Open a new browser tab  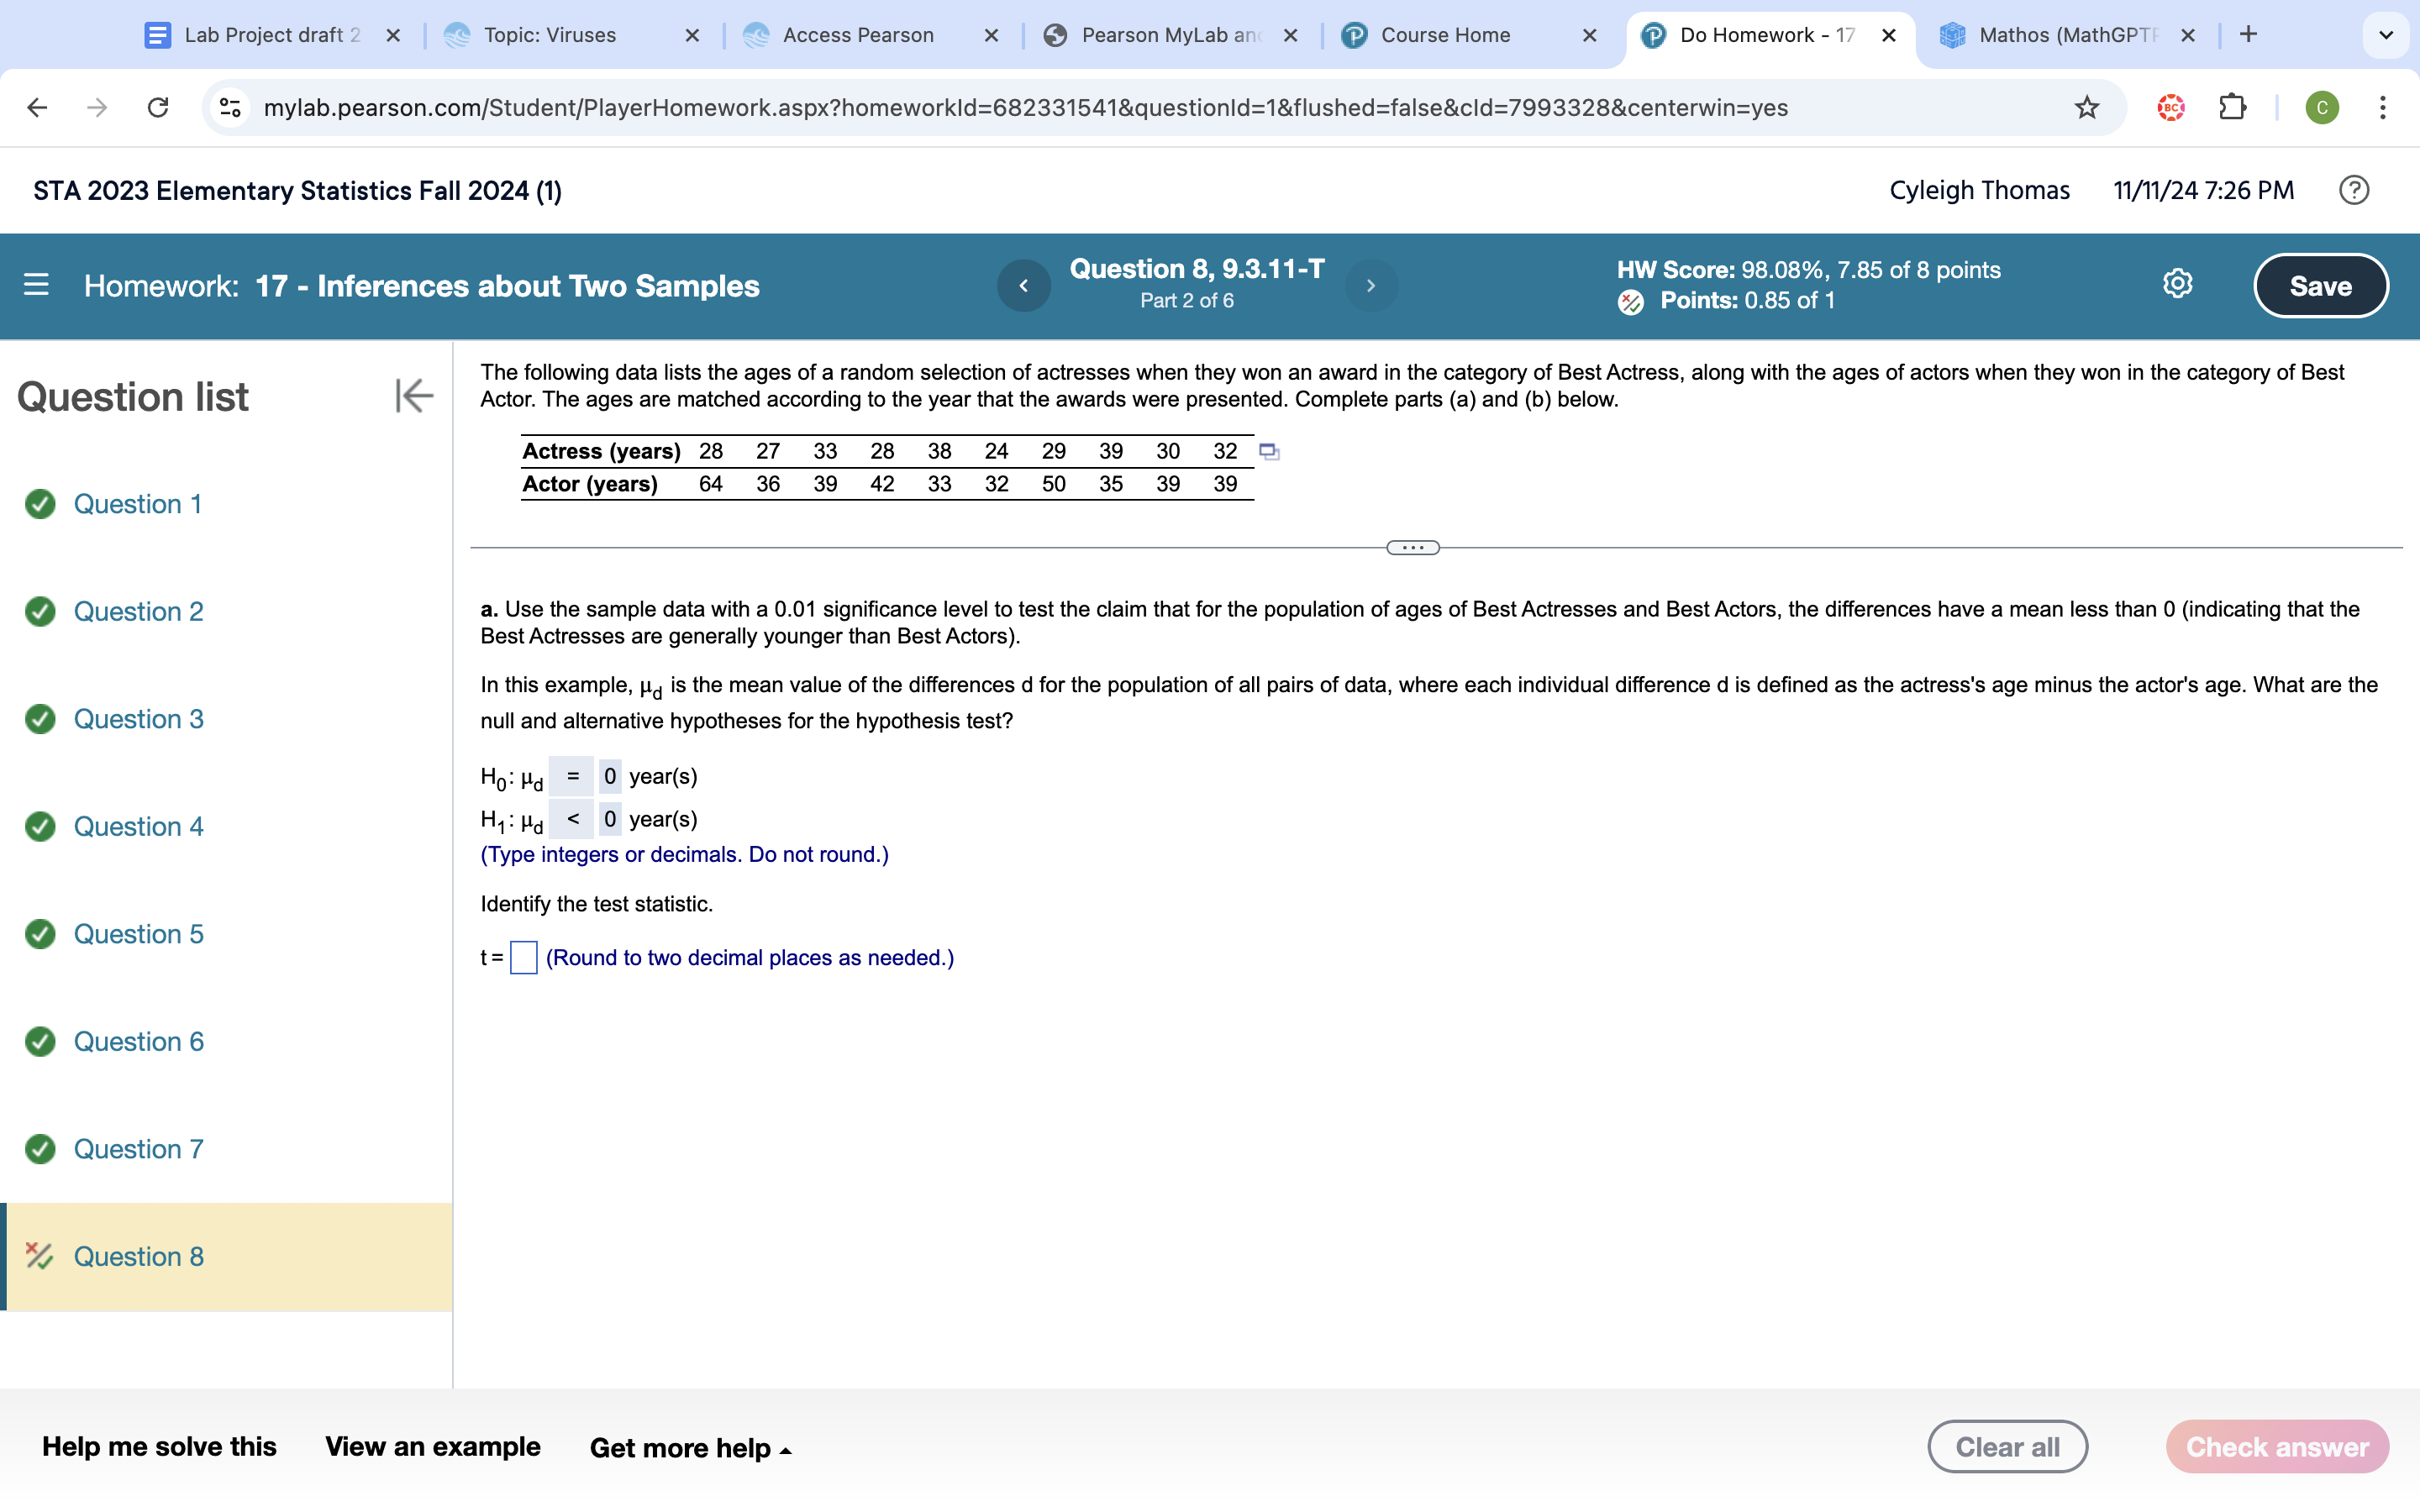click(2248, 35)
